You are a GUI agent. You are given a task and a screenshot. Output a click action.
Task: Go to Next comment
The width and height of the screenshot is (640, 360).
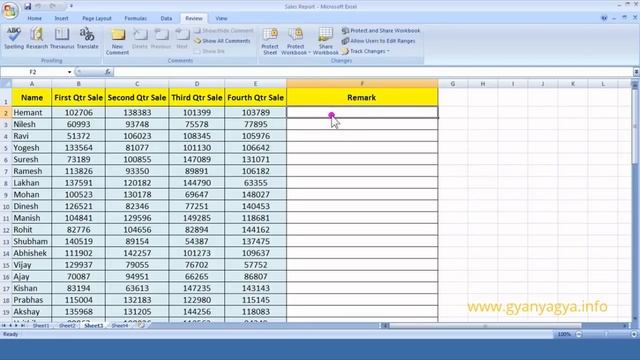182,39
